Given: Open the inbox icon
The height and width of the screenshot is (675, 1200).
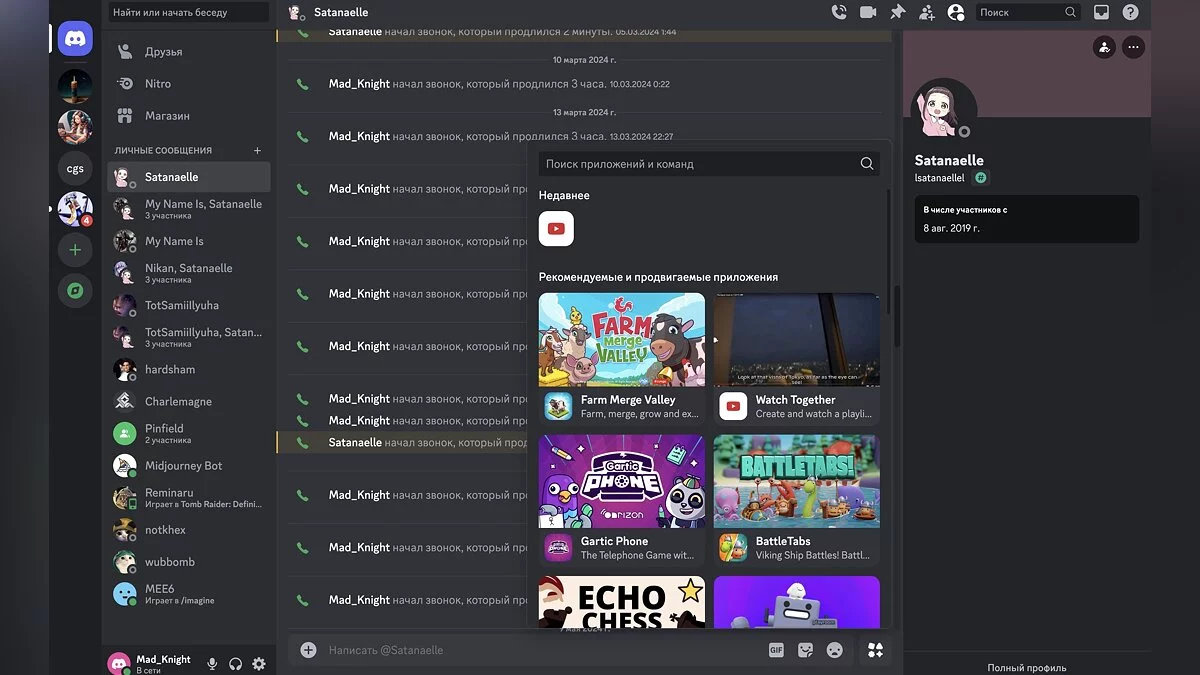Looking at the screenshot, I should point(1101,12).
